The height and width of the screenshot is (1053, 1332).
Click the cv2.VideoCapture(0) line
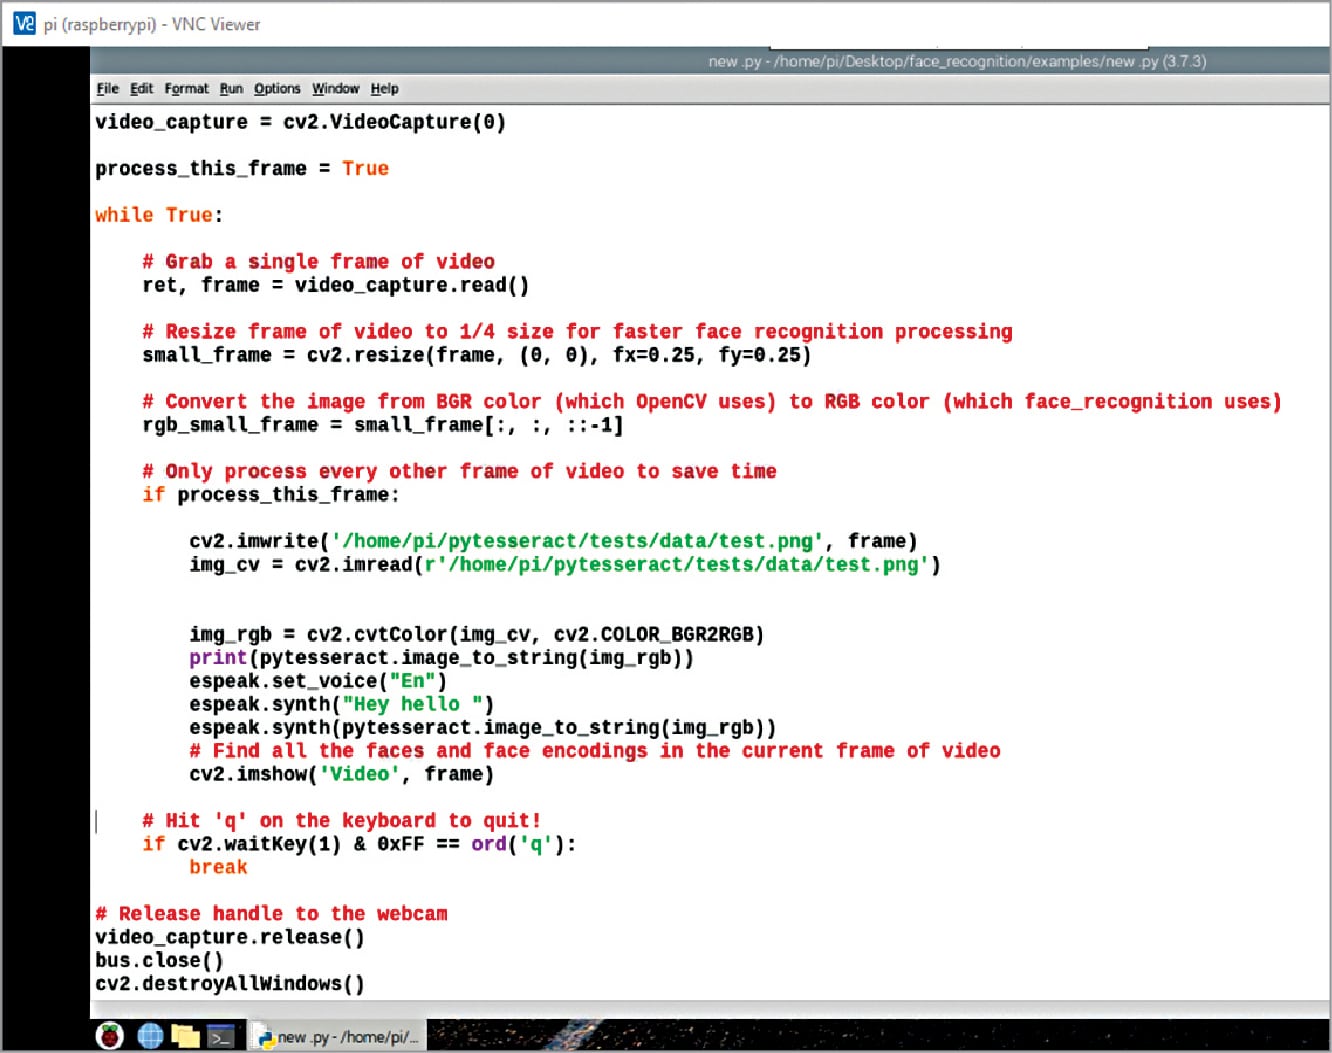[300, 122]
